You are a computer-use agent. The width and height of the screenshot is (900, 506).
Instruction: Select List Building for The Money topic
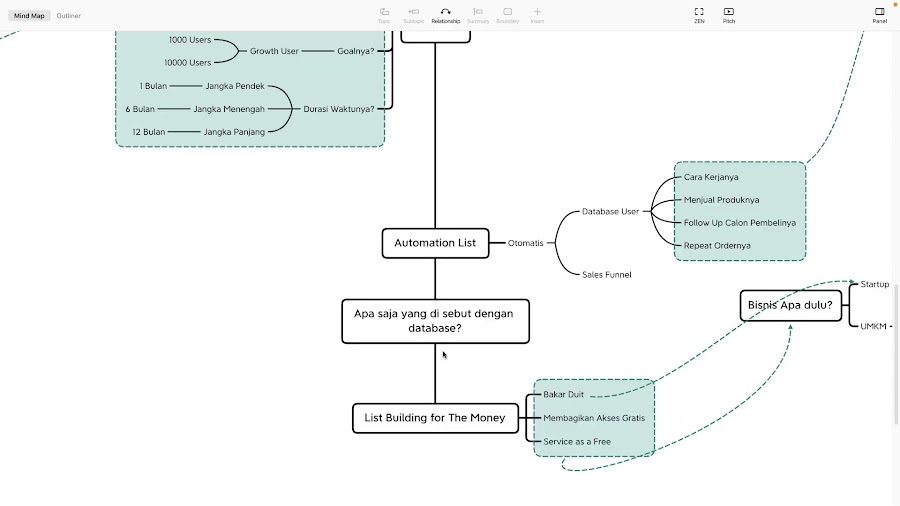tap(435, 418)
